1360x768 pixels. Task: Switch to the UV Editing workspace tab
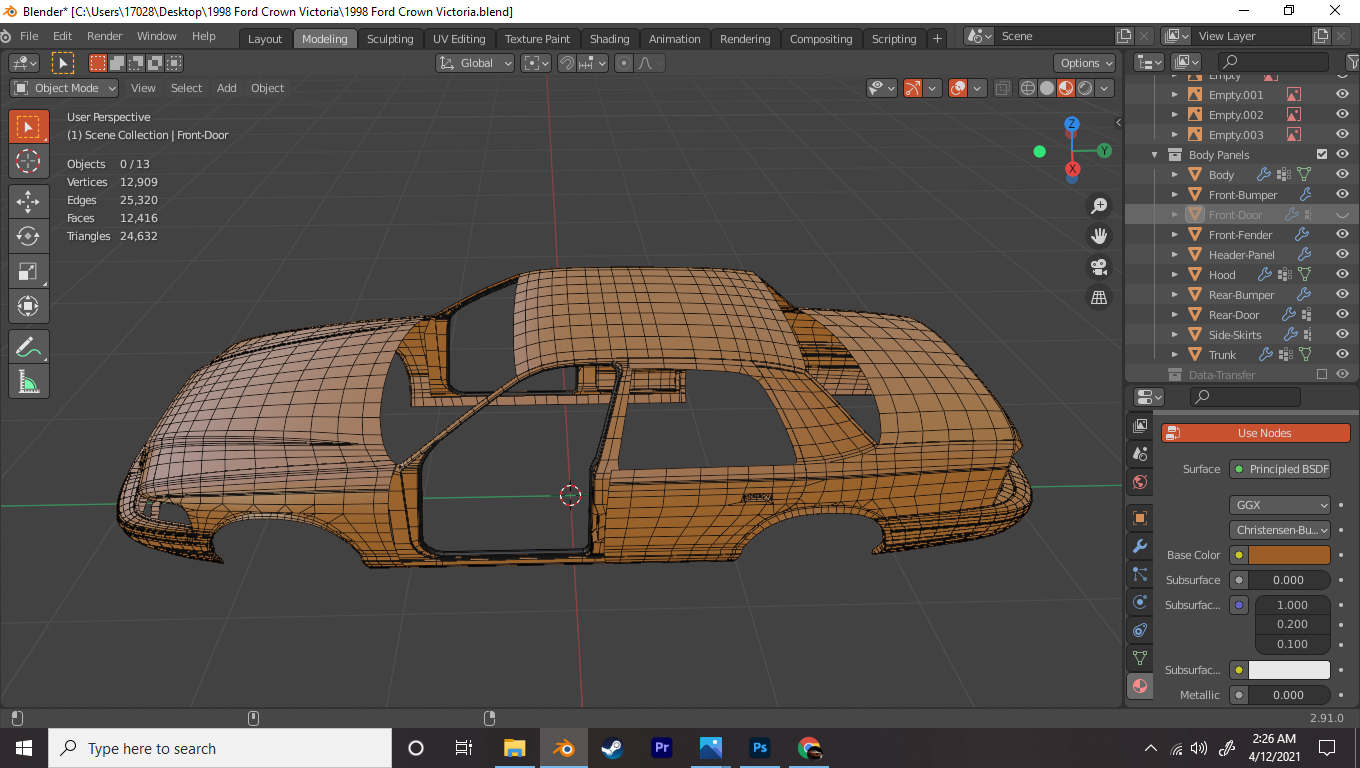(x=459, y=39)
